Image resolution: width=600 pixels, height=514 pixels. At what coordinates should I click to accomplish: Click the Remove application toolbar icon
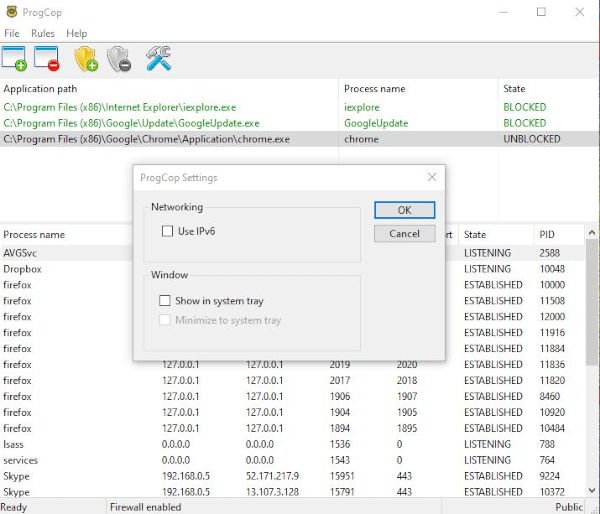(x=46, y=59)
